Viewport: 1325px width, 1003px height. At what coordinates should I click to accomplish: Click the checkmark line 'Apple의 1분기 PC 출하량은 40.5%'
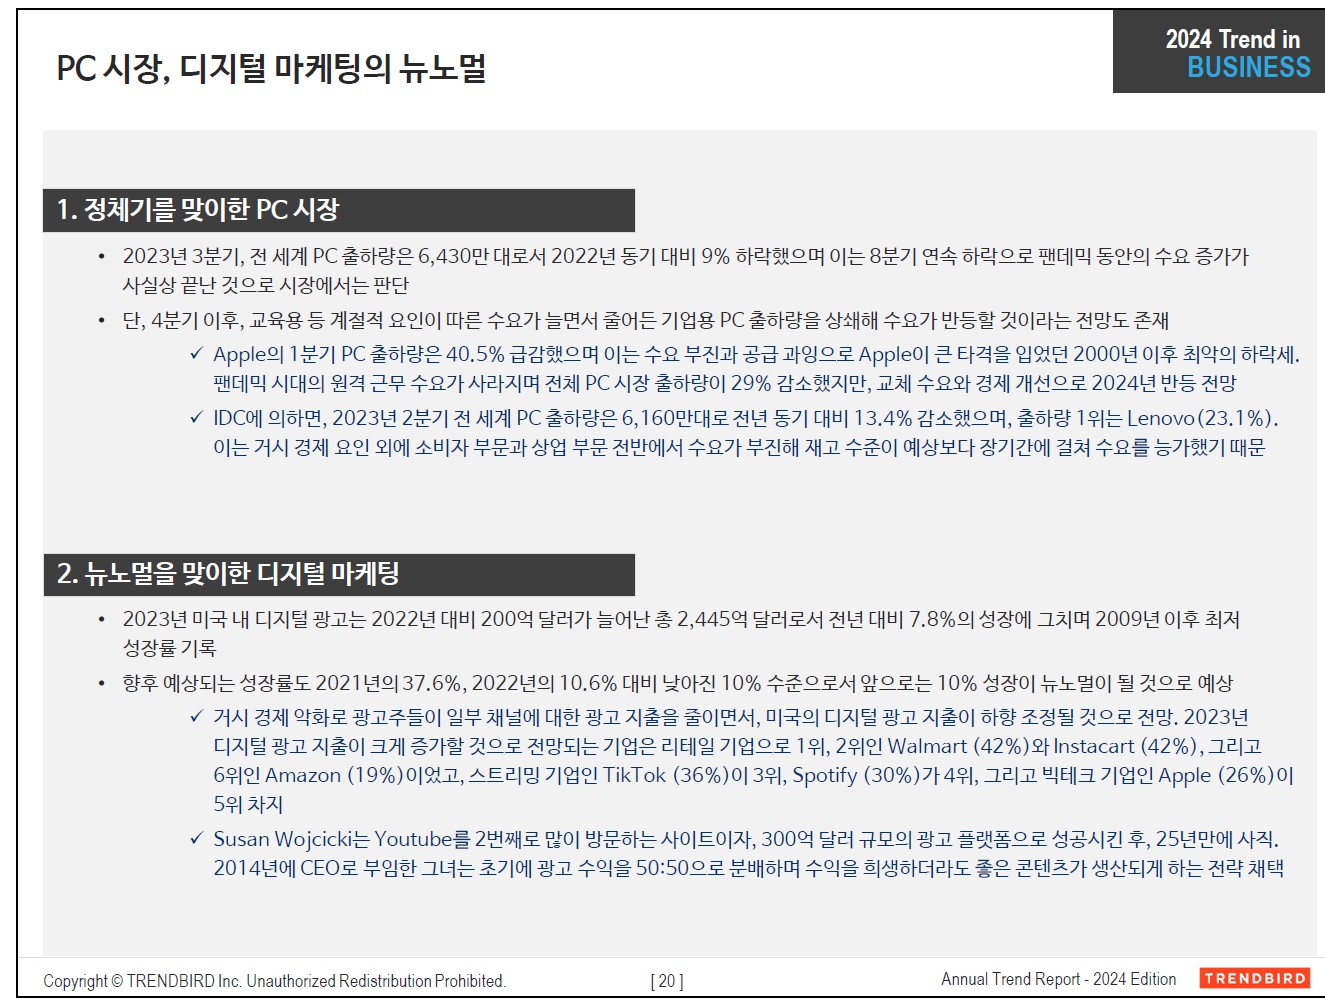(756, 354)
